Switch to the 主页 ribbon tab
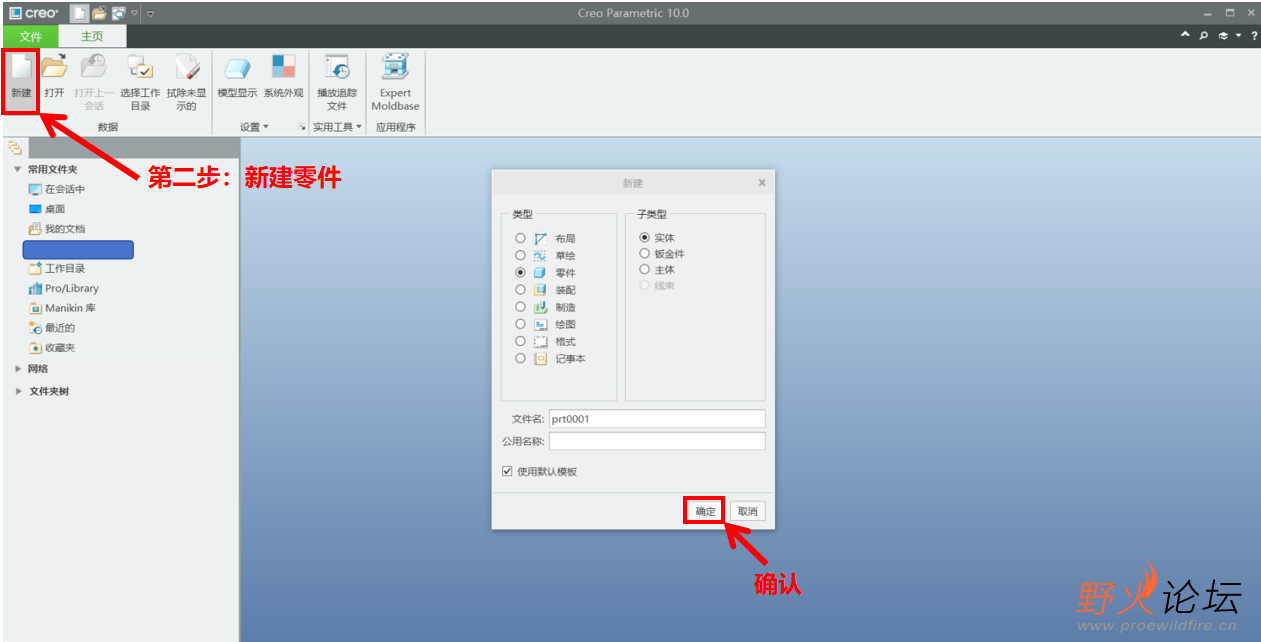The height and width of the screenshot is (642, 1261). [92, 37]
